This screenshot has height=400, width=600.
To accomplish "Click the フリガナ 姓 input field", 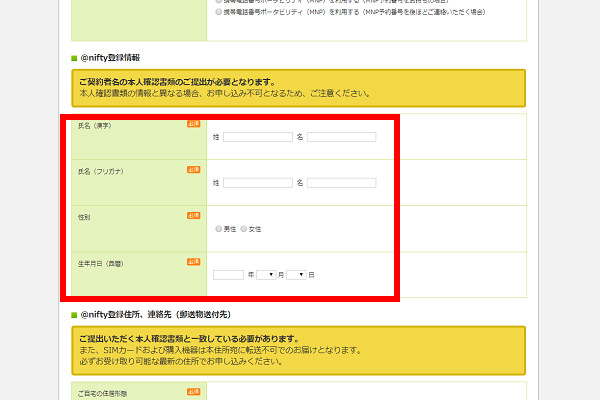I will pyautogui.click(x=258, y=183).
